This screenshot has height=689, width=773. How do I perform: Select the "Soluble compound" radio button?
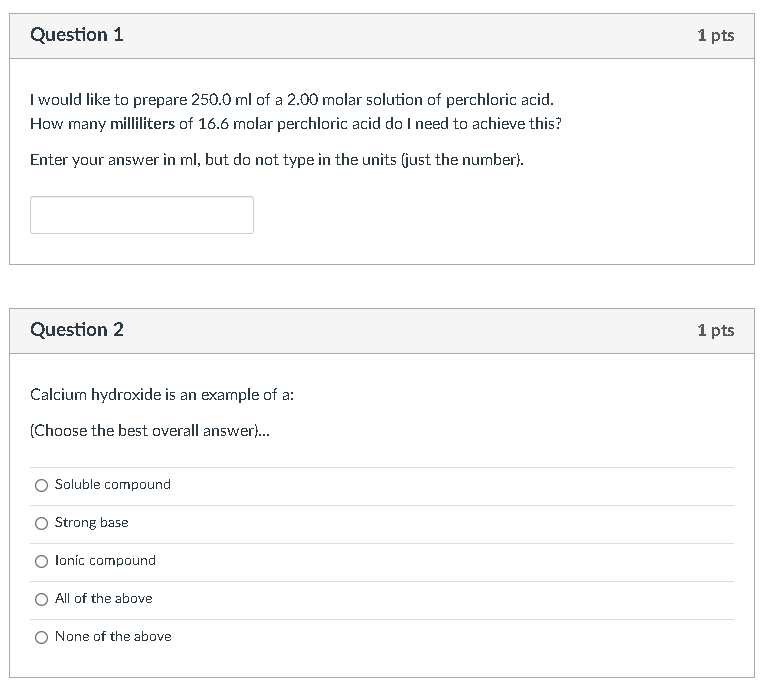pos(41,485)
